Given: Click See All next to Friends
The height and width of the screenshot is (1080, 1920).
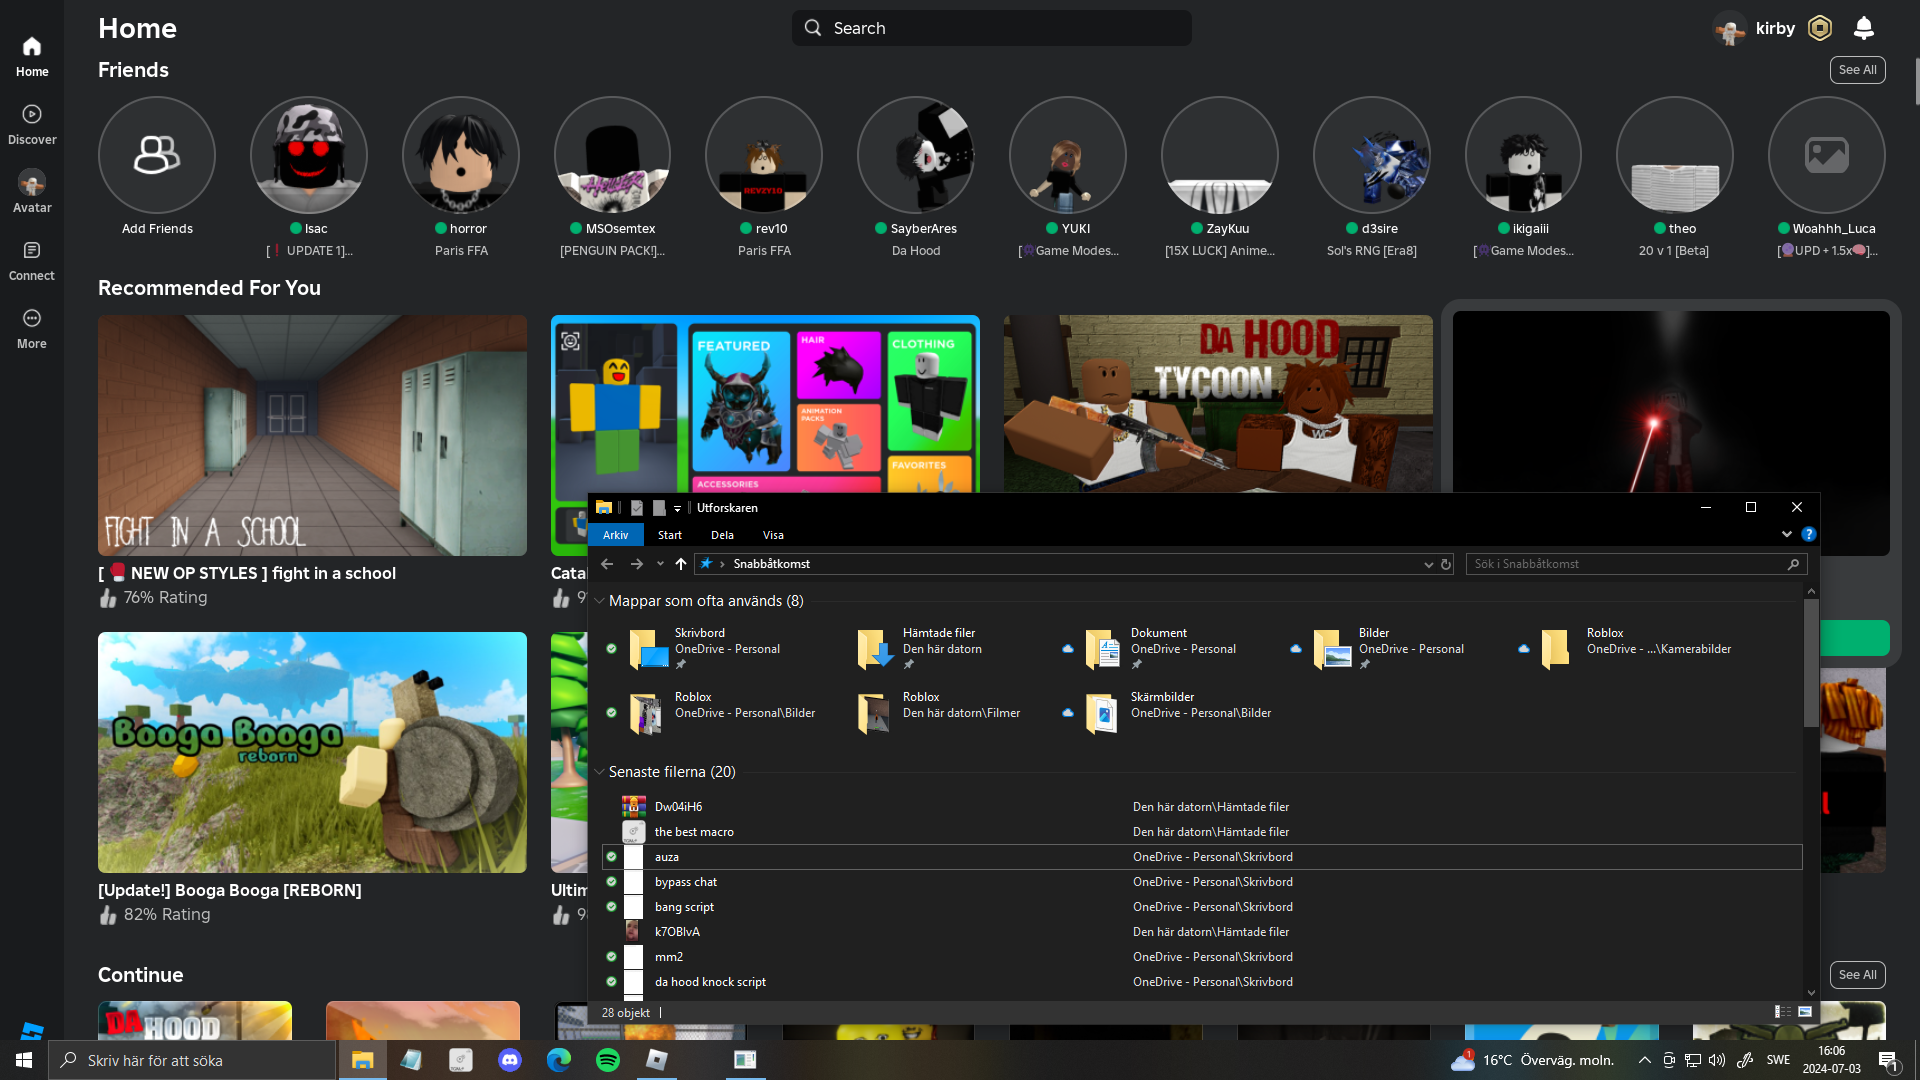Looking at the screenshot, I should pyautogui.click(x=1857, y=70).
